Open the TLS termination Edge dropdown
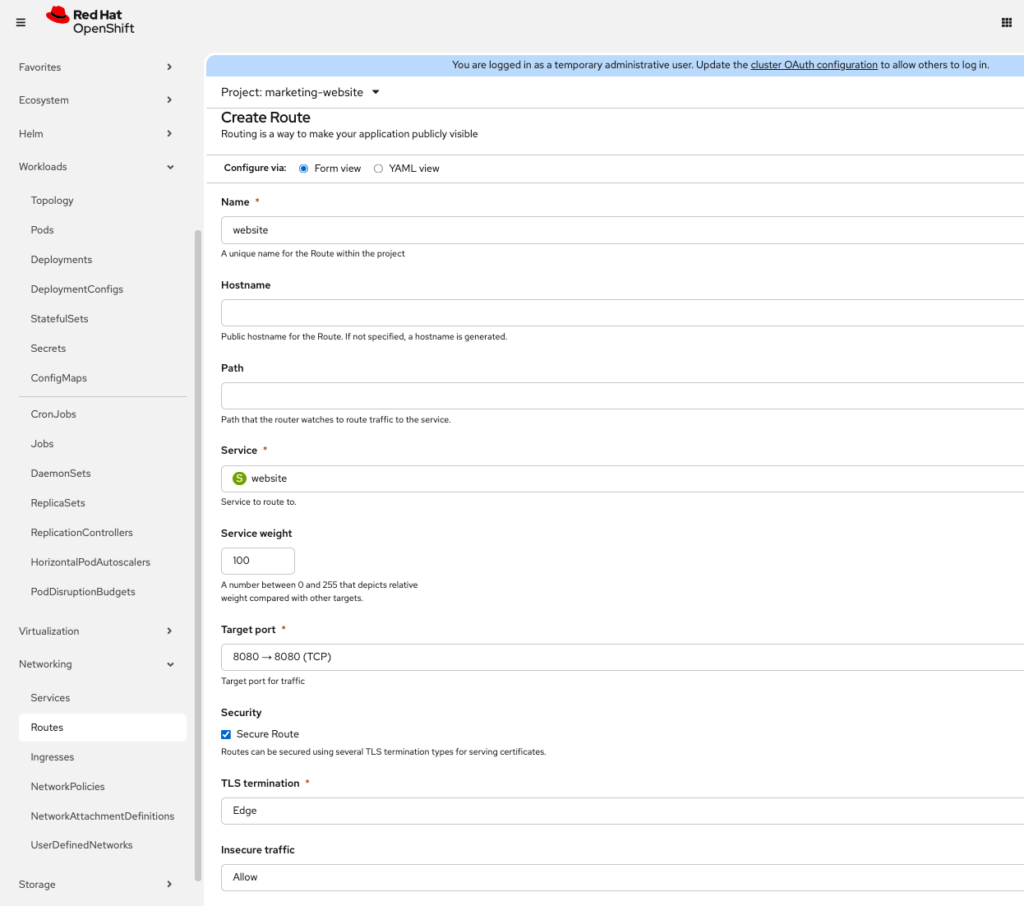The image size is (1024, 906). [x=620, y=811]
